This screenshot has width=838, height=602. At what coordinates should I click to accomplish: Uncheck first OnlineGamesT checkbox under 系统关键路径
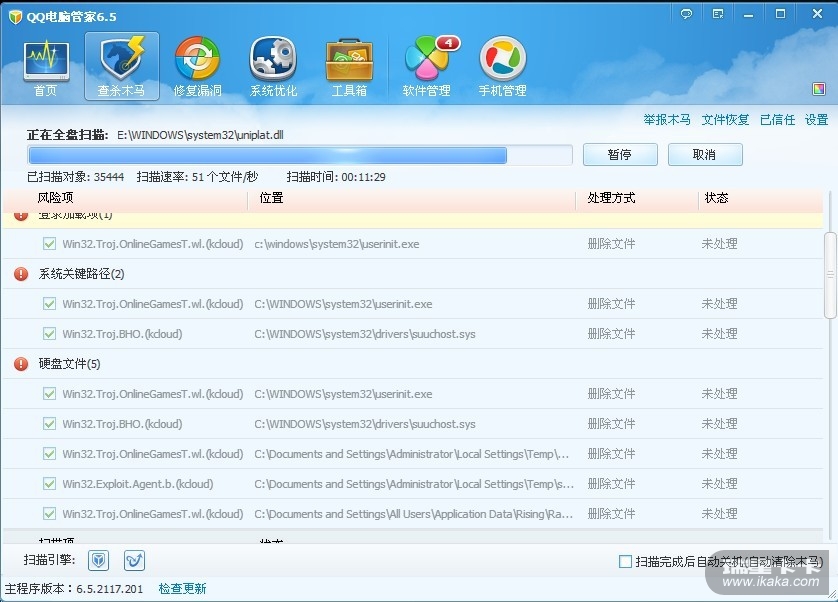pos(49,304)
